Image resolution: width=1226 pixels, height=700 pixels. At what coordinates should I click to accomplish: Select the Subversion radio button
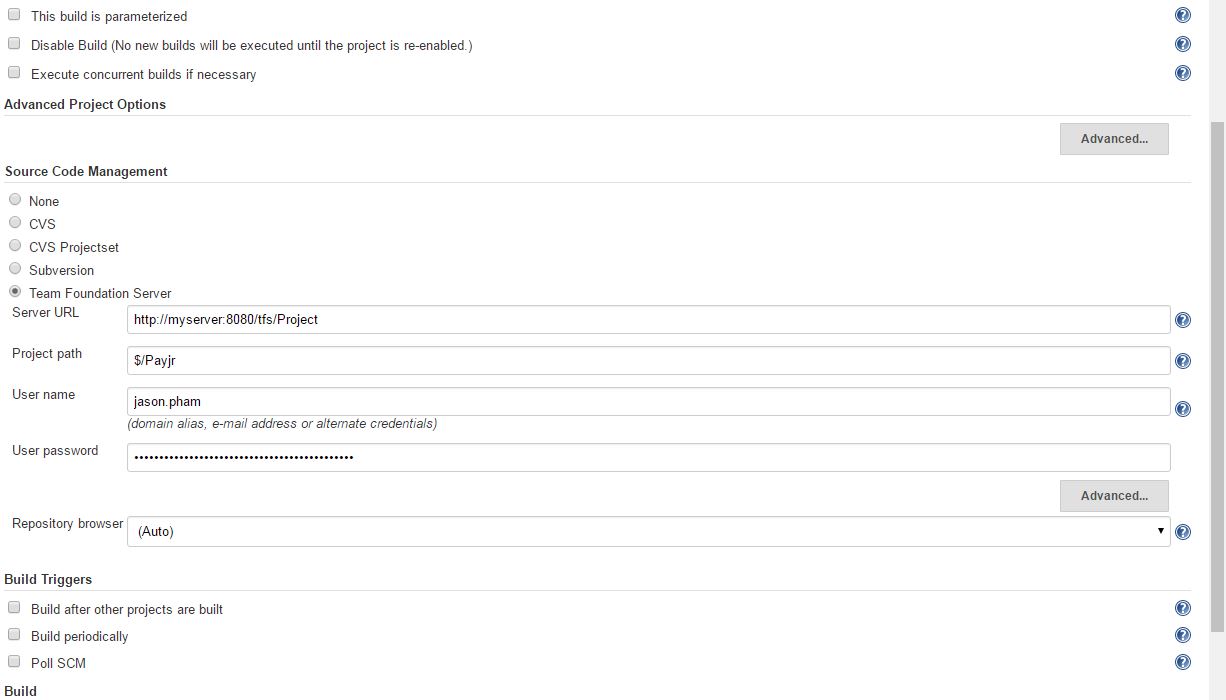click(15, 269)
